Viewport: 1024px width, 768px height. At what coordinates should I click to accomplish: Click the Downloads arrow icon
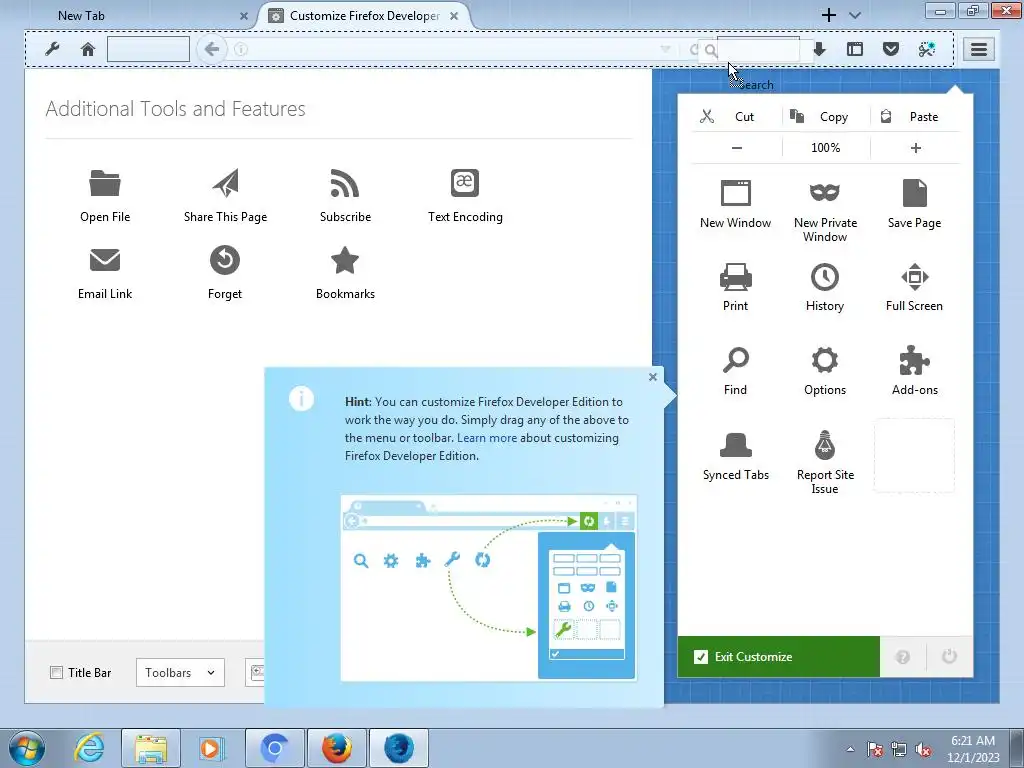coord(819,49)
